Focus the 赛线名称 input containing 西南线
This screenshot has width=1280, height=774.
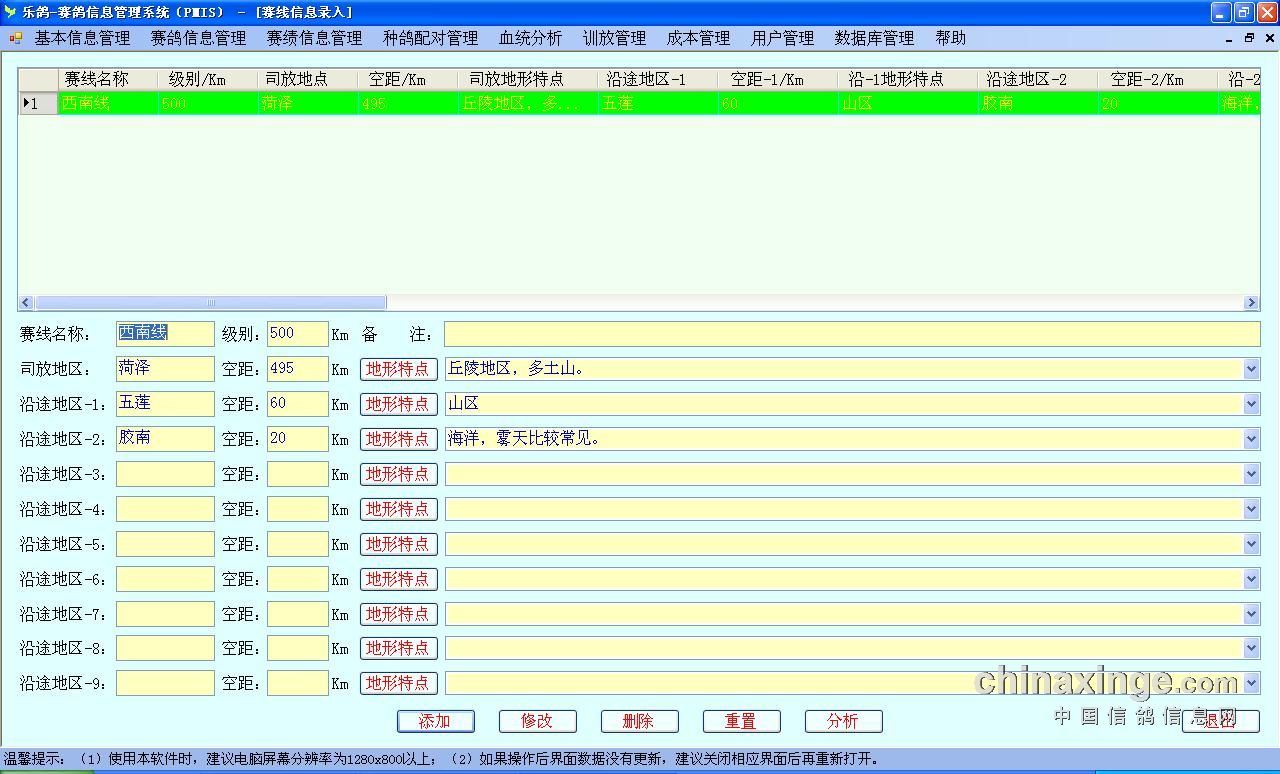pos(165,334)
